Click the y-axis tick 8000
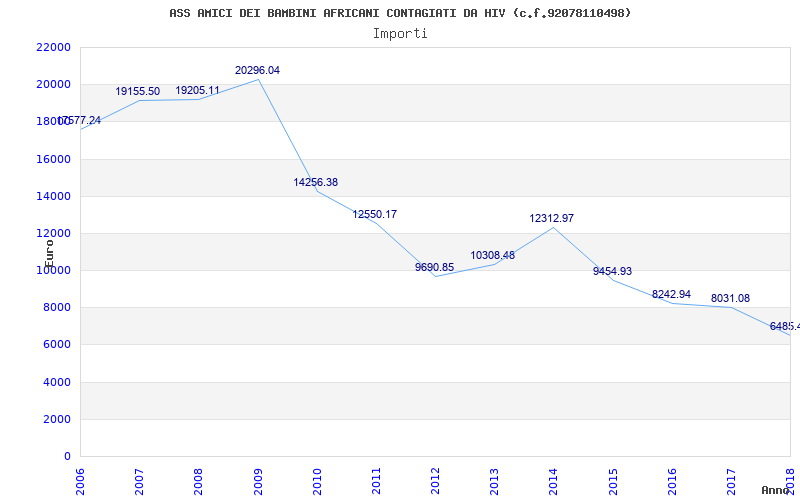 point(57,308)
